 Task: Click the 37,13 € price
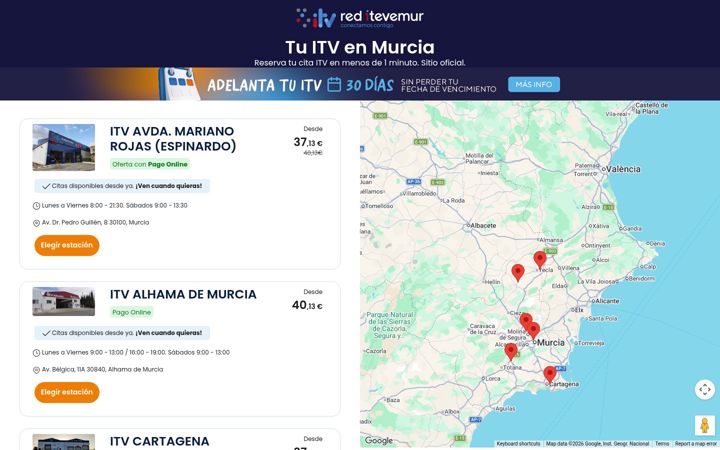click(308, 142)
